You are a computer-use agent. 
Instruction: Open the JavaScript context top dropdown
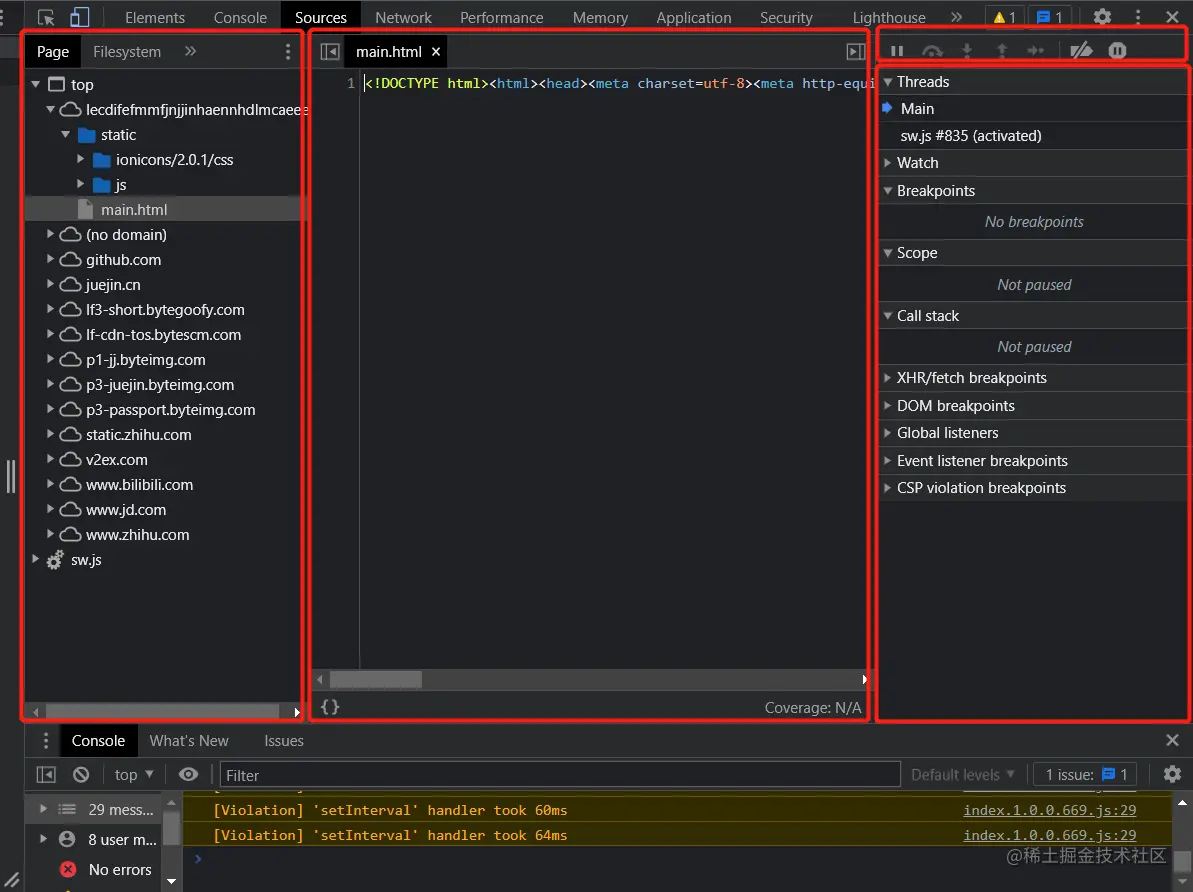click(x=133, y=775)
